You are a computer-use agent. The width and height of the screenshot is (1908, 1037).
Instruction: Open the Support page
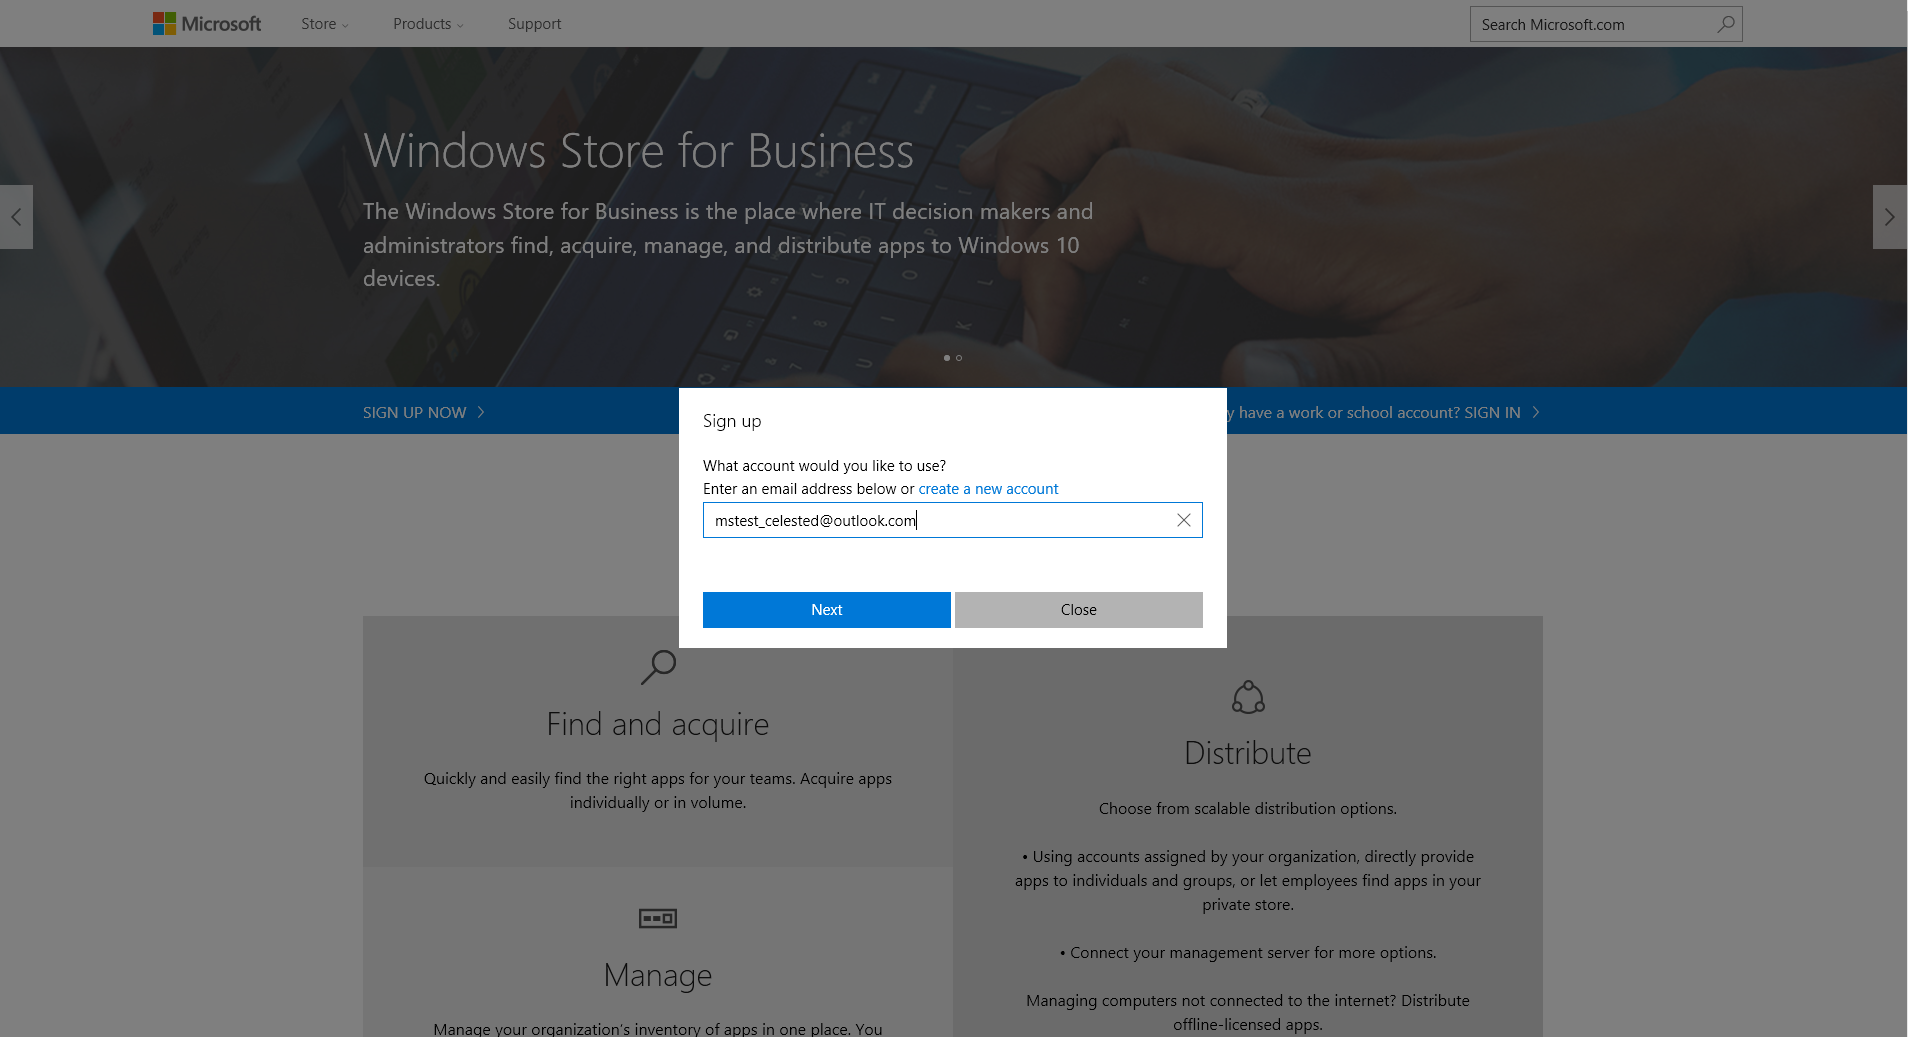tap(534, 24)
